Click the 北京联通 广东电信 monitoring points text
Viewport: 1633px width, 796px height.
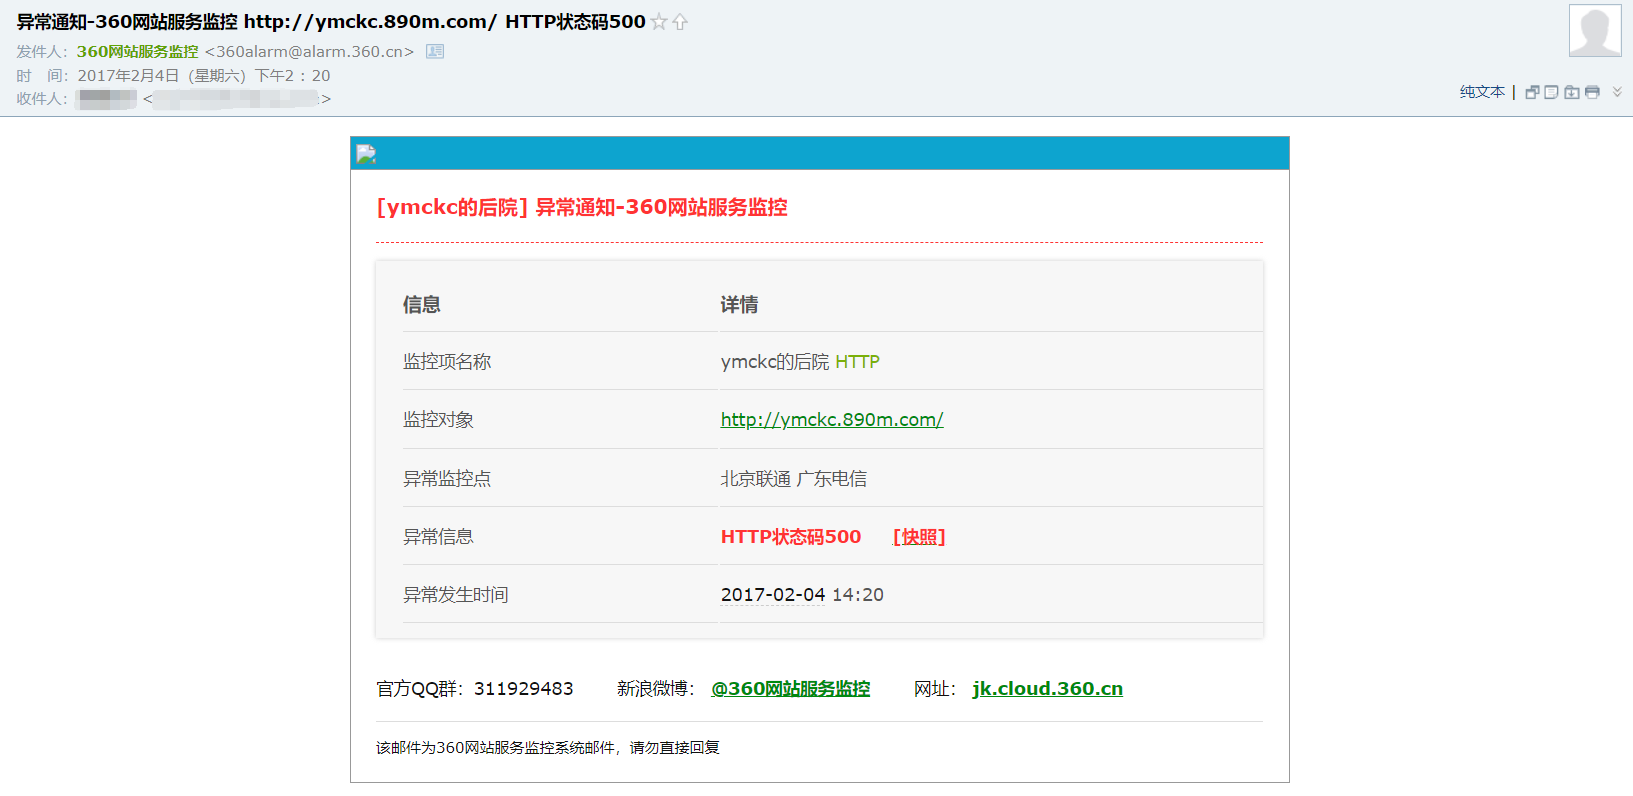coord(794,479)
